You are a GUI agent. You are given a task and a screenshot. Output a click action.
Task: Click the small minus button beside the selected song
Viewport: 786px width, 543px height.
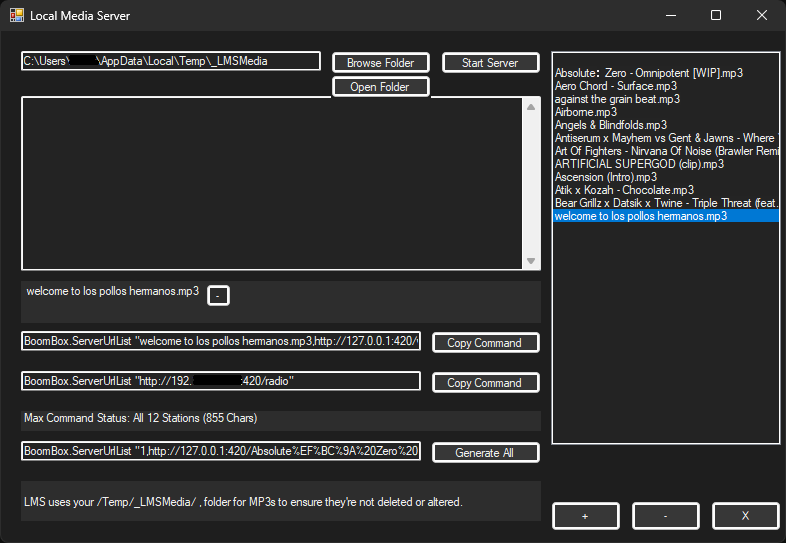coord(218,296)
